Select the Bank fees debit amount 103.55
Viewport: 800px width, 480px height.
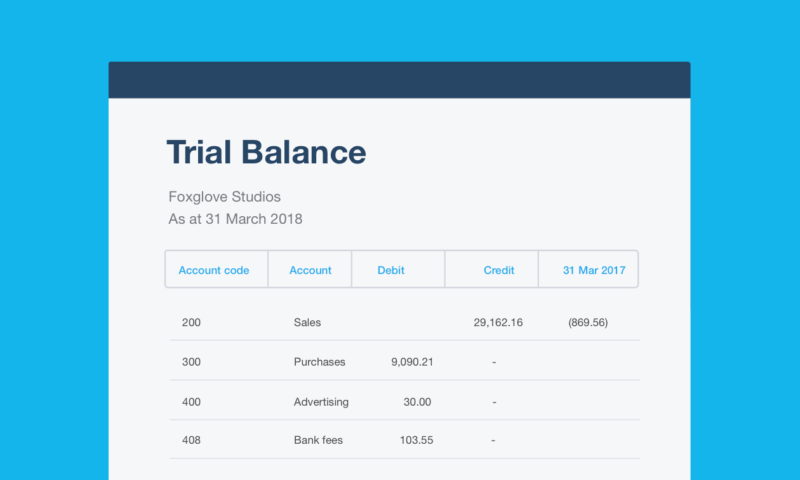pyautogui.click(x=414, y=440)
